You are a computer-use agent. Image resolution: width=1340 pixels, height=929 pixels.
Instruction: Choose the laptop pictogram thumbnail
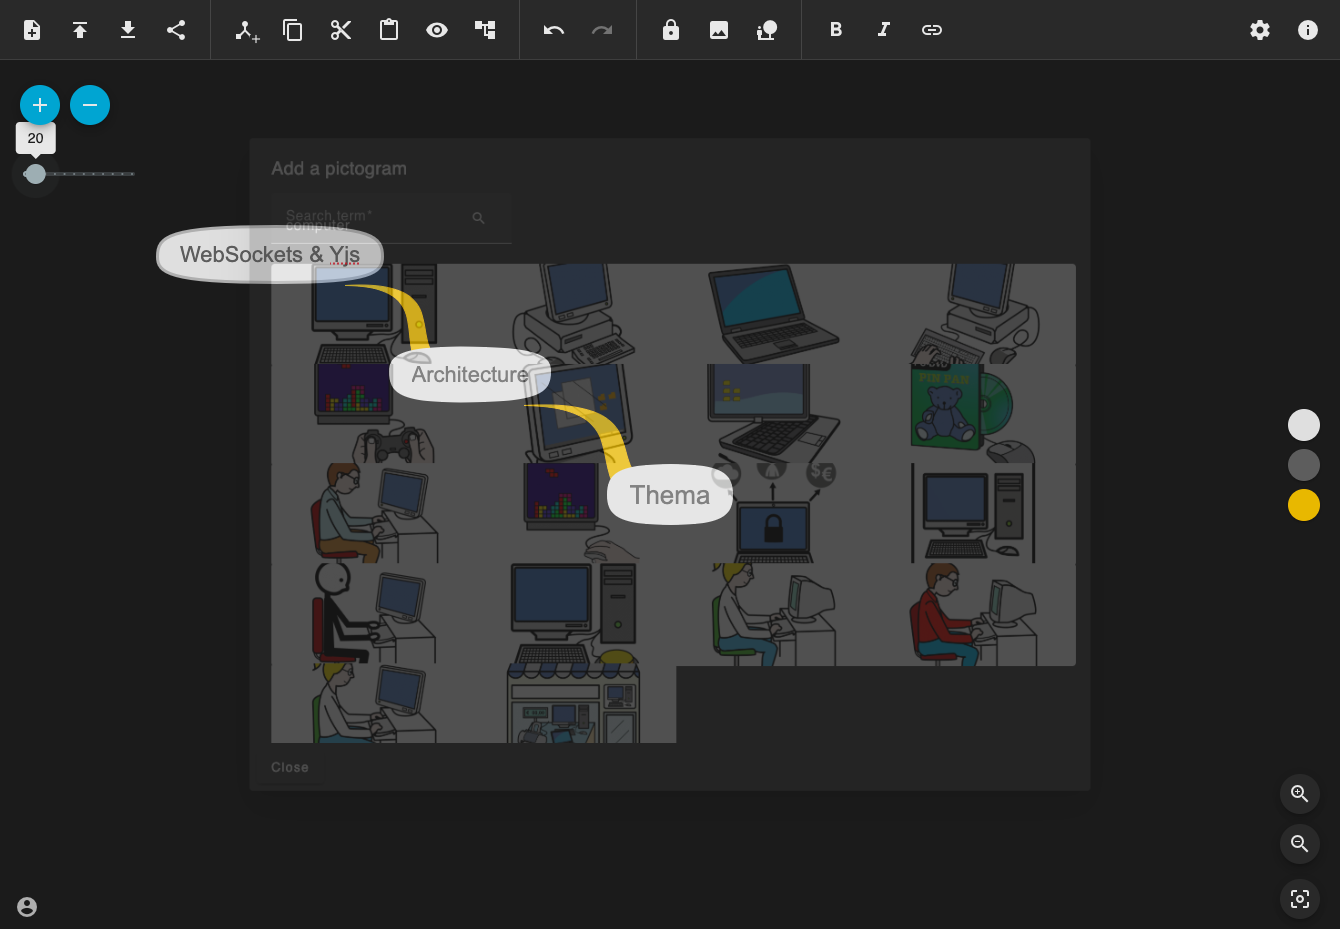(x=773, y=314)
